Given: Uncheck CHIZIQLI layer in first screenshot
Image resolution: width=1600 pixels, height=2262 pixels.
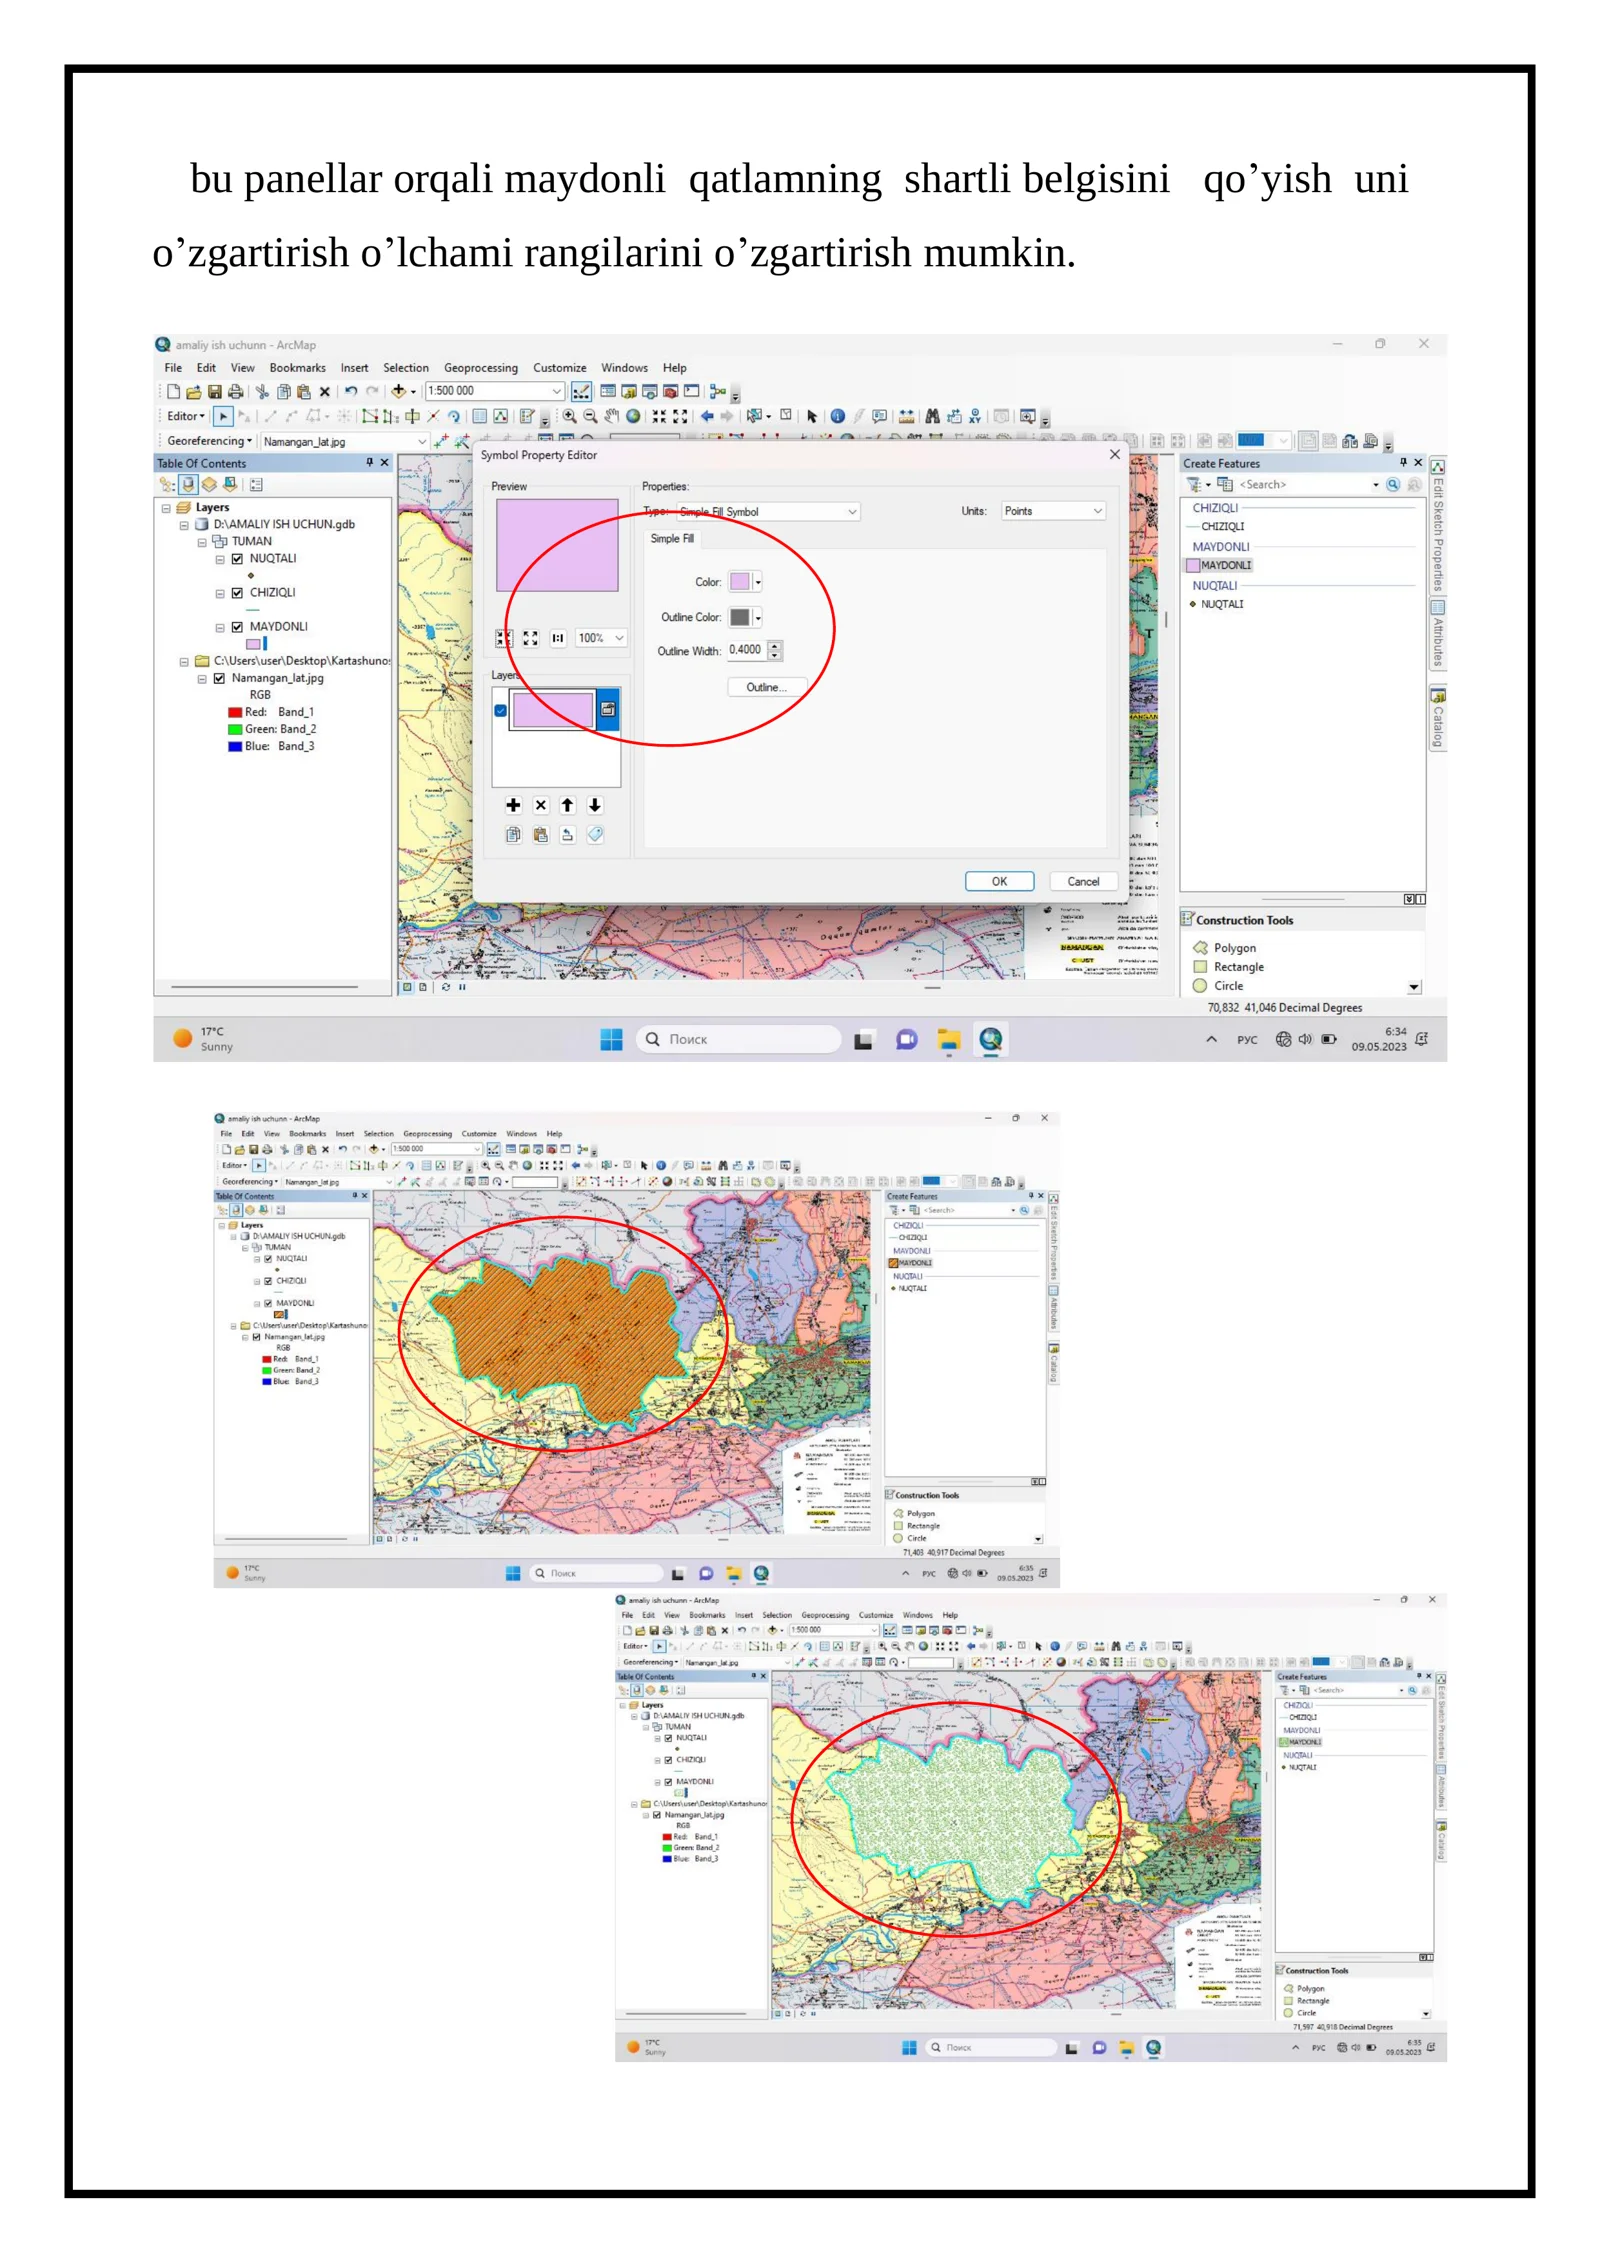Looking at the screenshot, I should point(237,593).
